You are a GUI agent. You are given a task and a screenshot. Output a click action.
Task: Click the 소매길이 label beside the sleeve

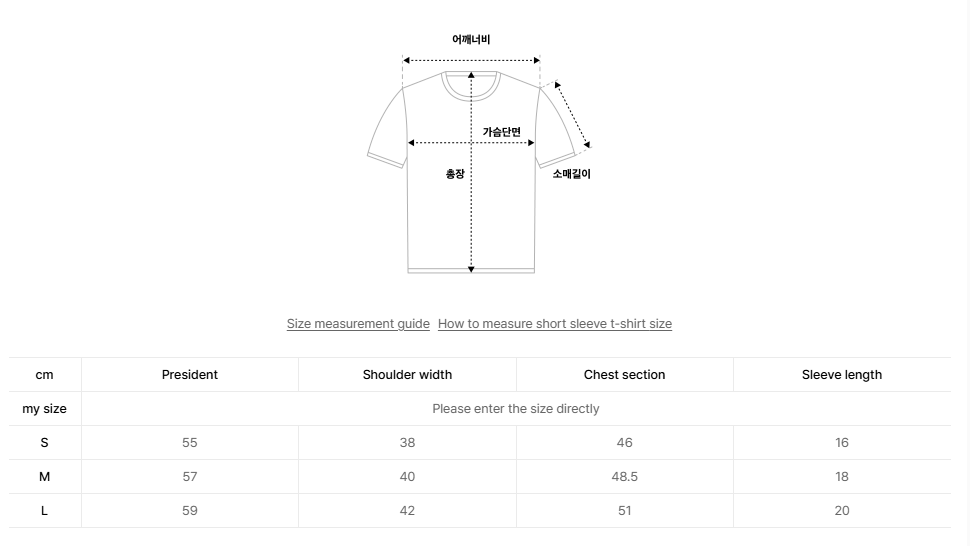pyautogui.click(x=572, y=174)
